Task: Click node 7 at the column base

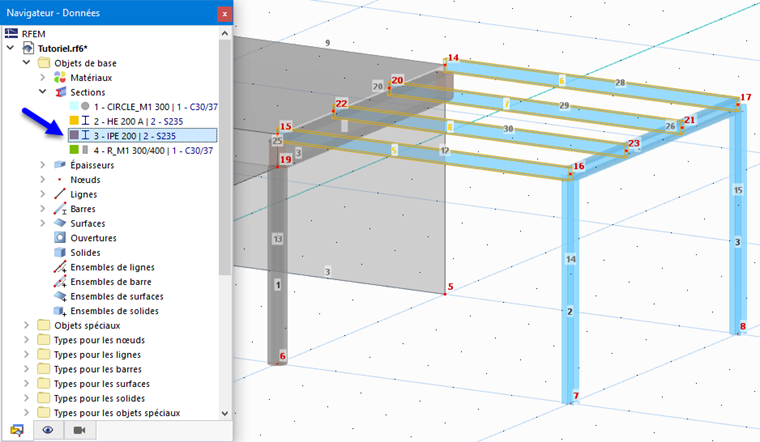Action: pyautogui.click(x=570, y=402)
